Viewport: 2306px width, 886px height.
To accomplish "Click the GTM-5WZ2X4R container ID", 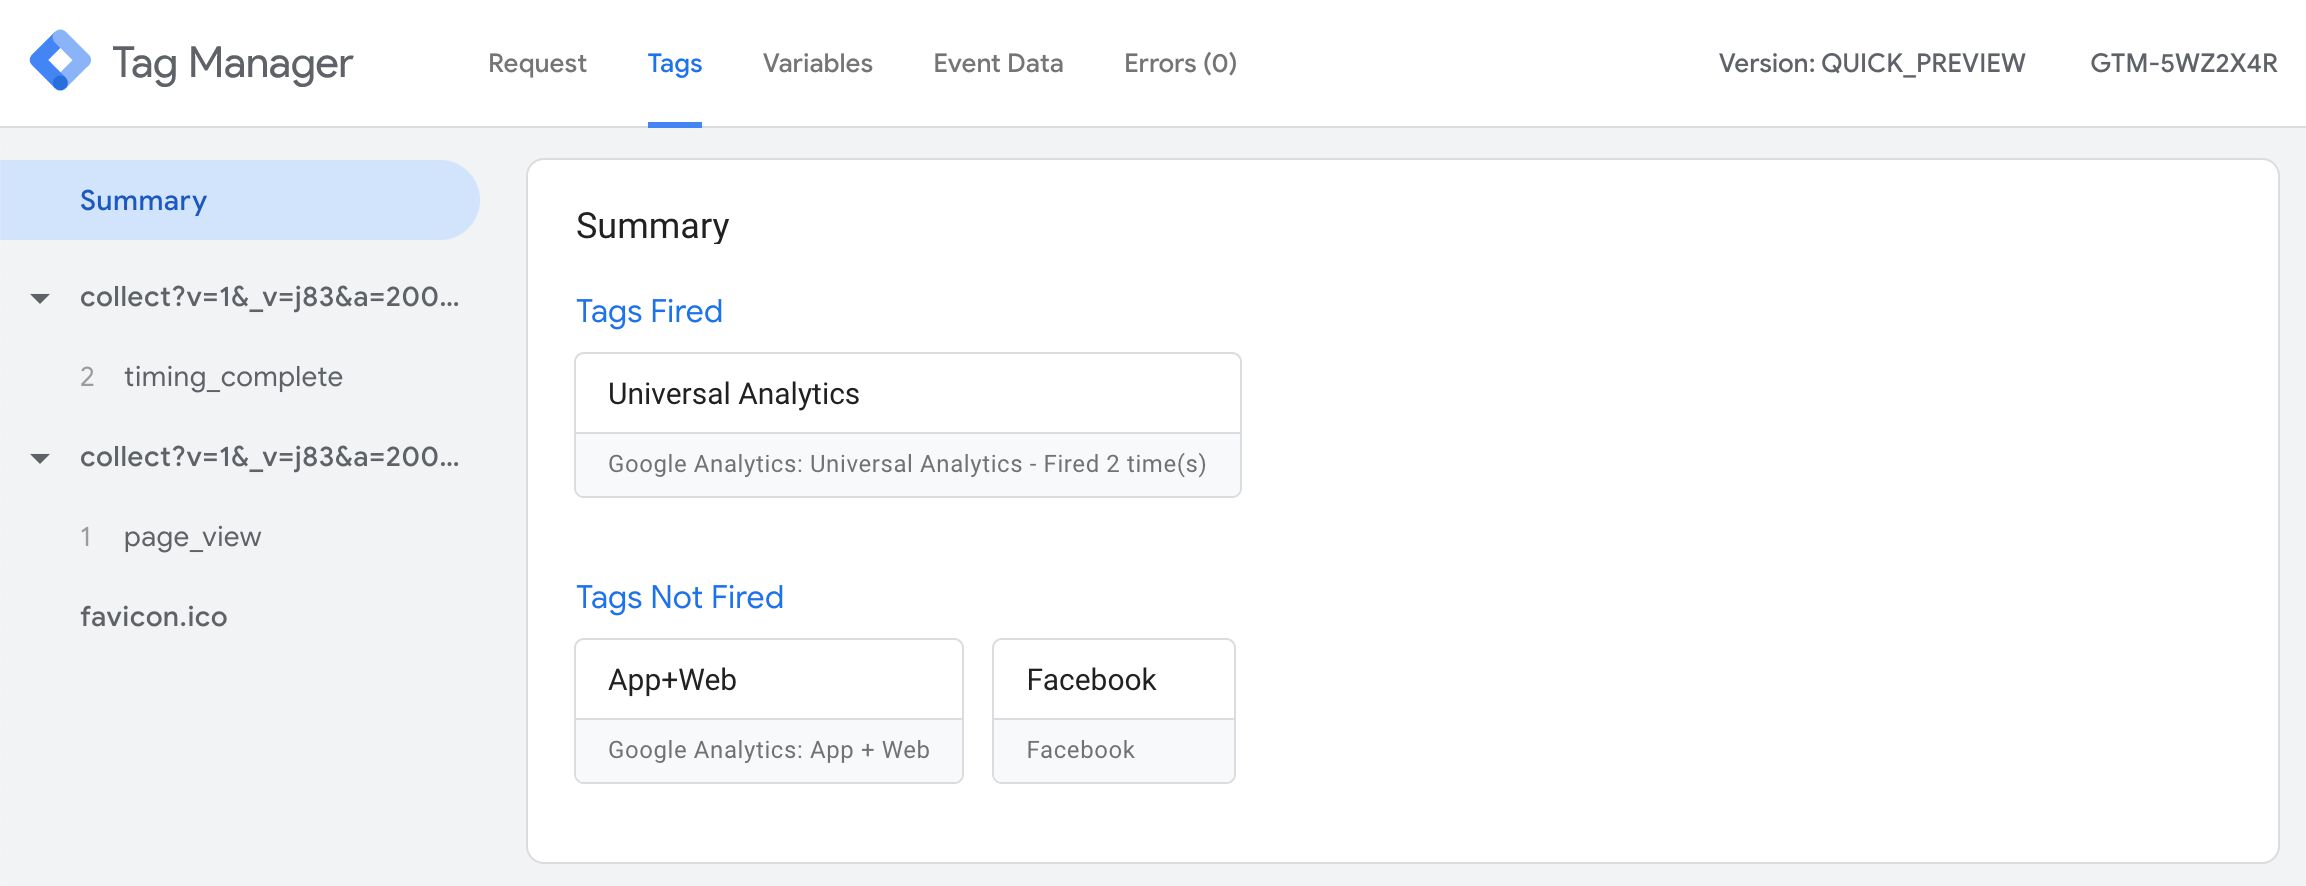I will [x=2184, y=63].
